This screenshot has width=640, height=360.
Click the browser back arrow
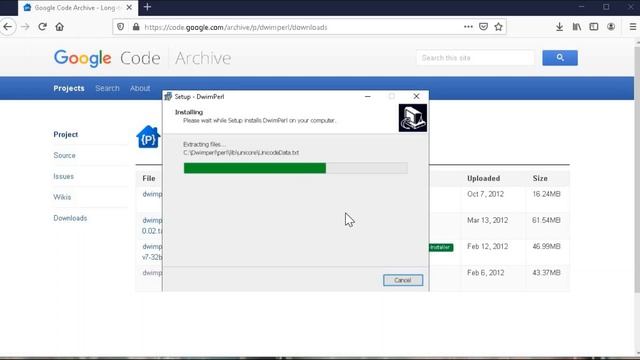pos(7,27)
